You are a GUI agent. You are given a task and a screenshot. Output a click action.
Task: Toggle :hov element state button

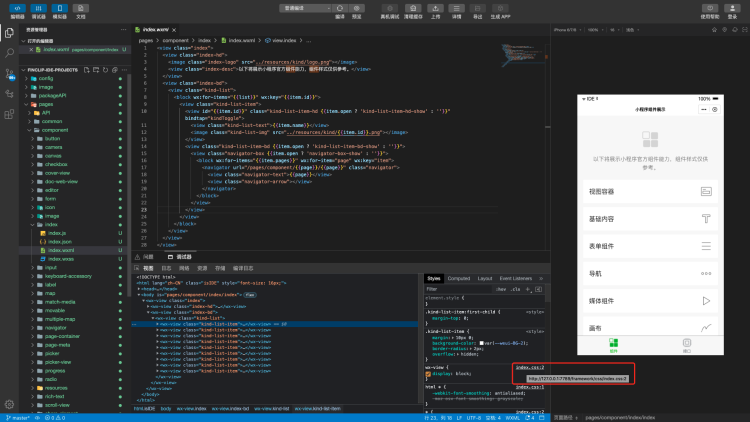(501, 289)
